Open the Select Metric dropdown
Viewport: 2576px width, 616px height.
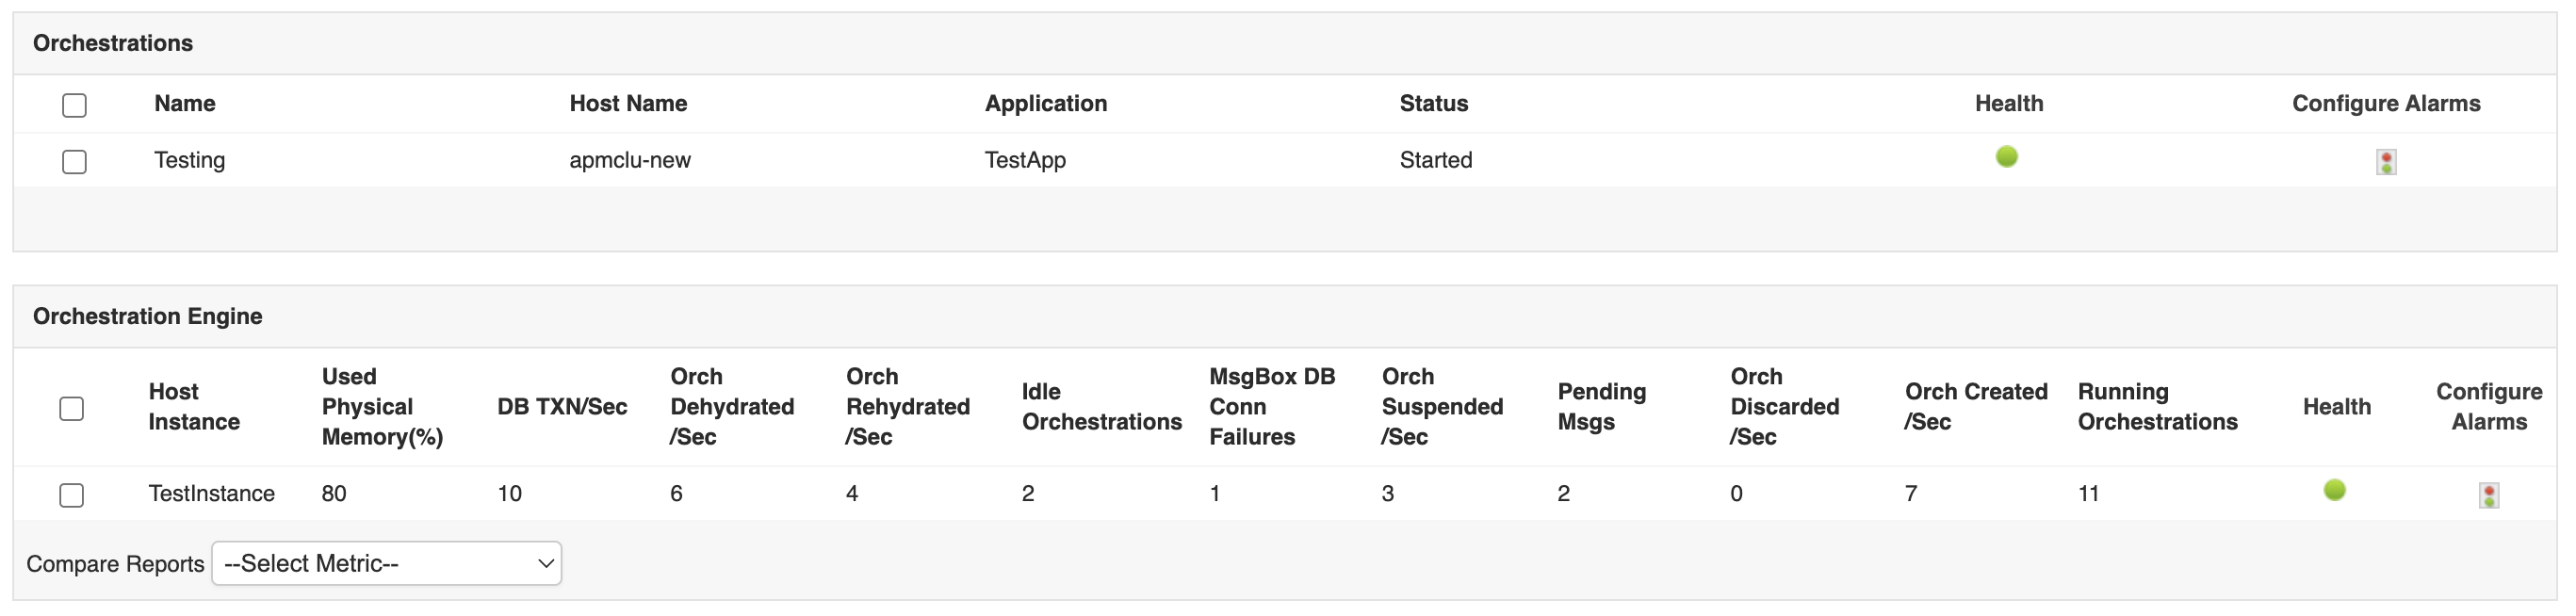(386, 564)
